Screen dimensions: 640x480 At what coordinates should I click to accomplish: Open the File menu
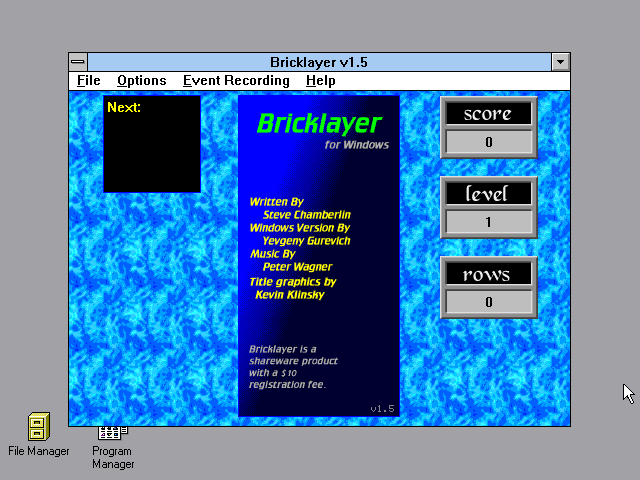[89, 80]
